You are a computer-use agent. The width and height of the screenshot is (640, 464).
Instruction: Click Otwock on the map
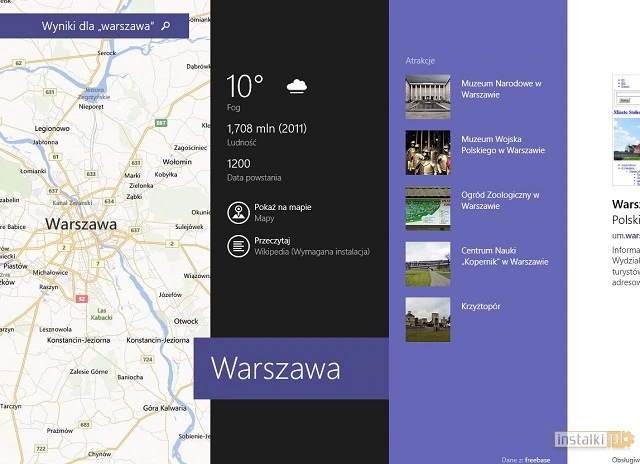coord(186,321)
